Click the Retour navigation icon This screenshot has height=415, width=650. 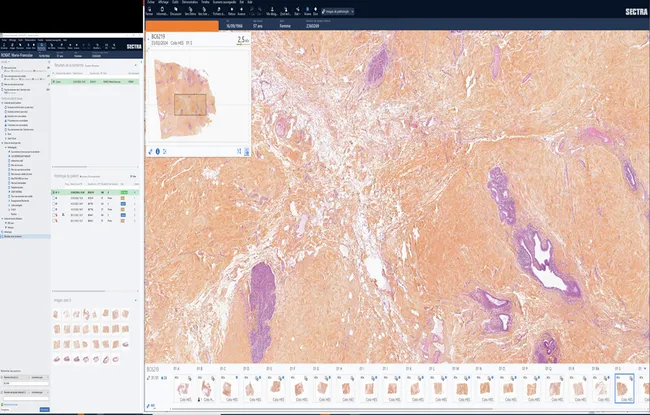pyautogui.click(x=232, y=11)
